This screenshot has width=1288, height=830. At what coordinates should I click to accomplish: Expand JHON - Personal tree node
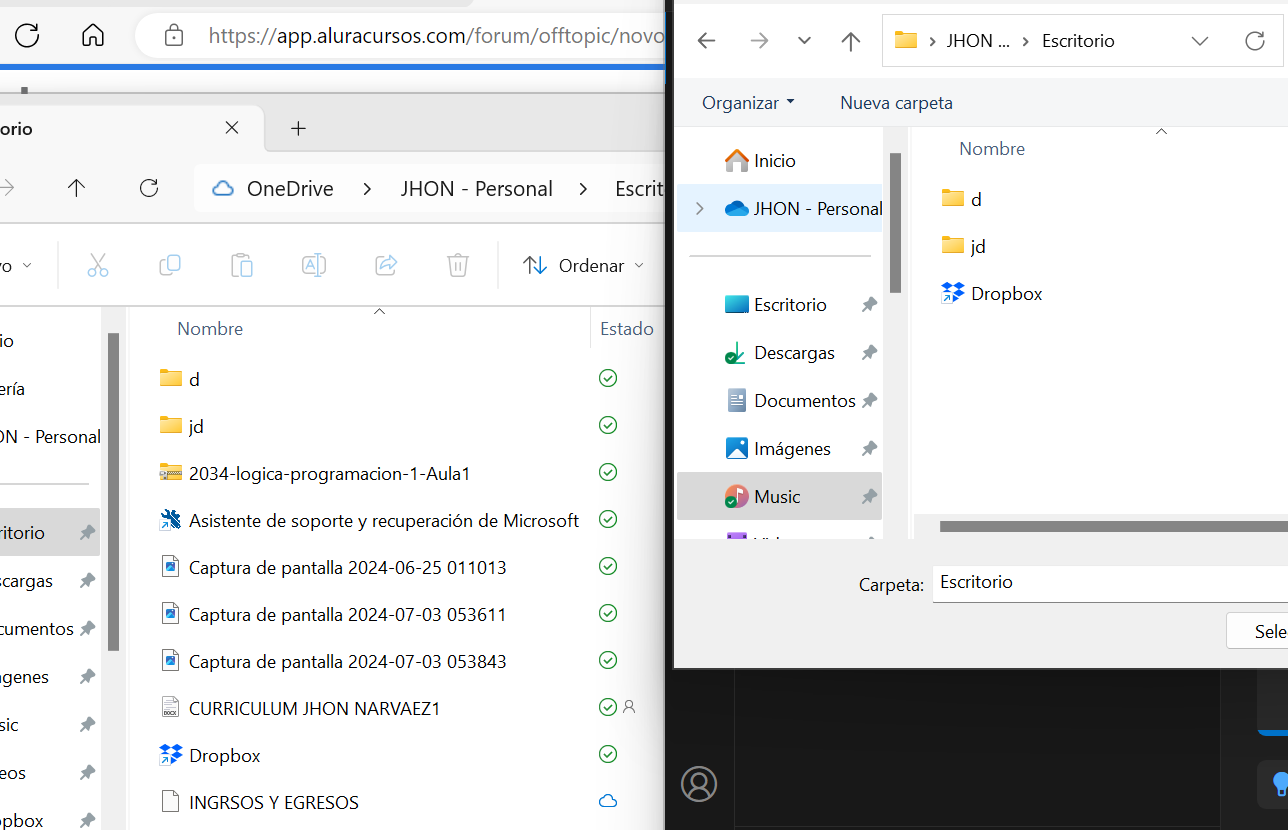[699, 209]
